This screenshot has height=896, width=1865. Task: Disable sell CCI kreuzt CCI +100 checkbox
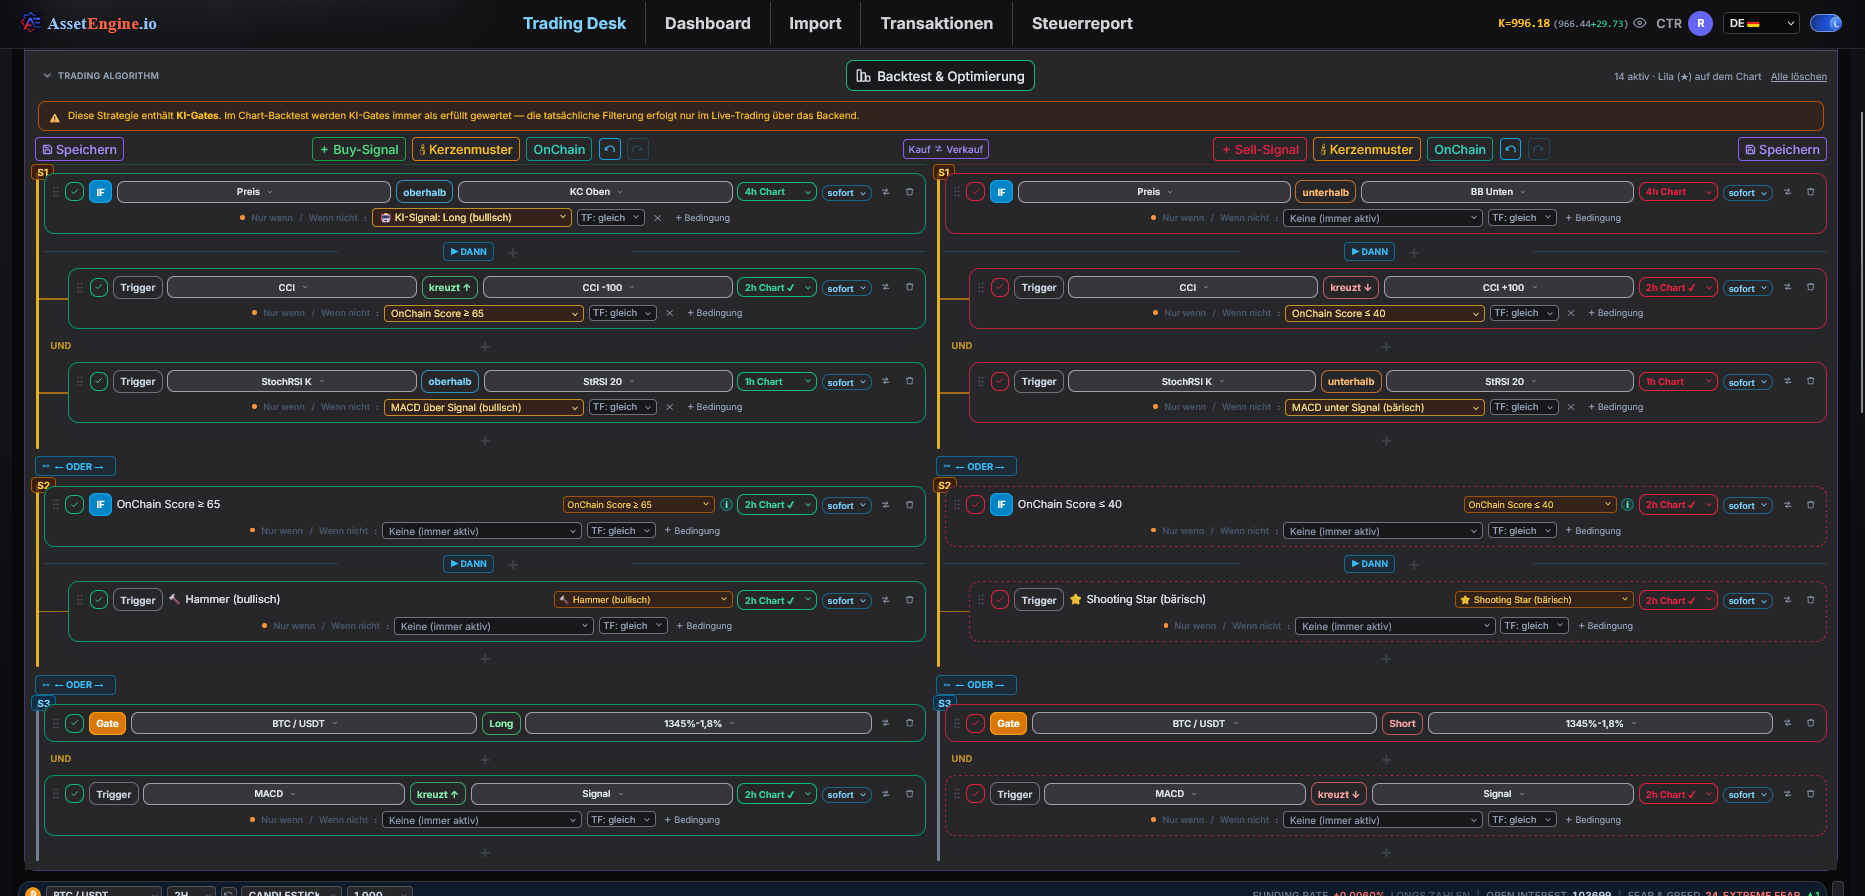tap(999, 287)
